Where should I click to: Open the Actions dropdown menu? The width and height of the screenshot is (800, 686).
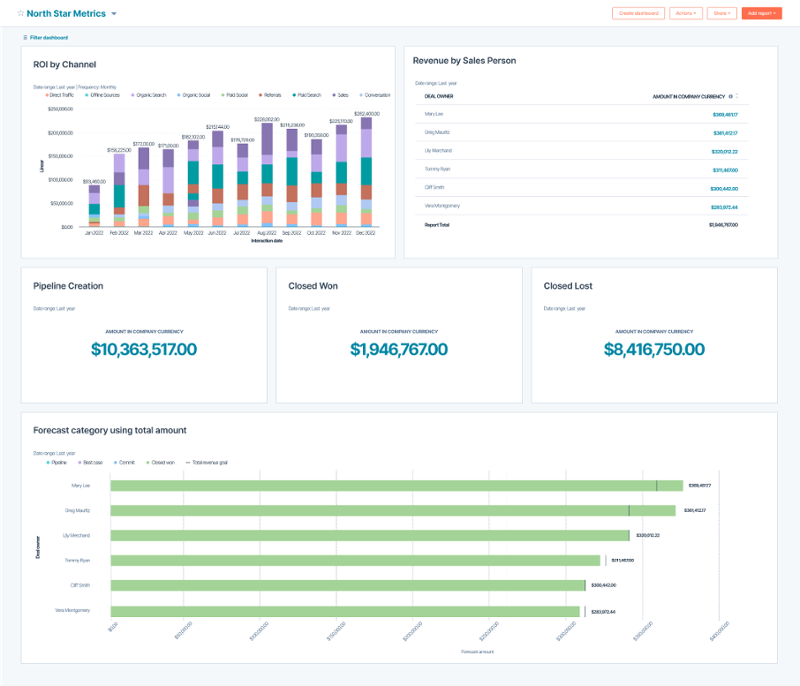(x=684, y=13)
